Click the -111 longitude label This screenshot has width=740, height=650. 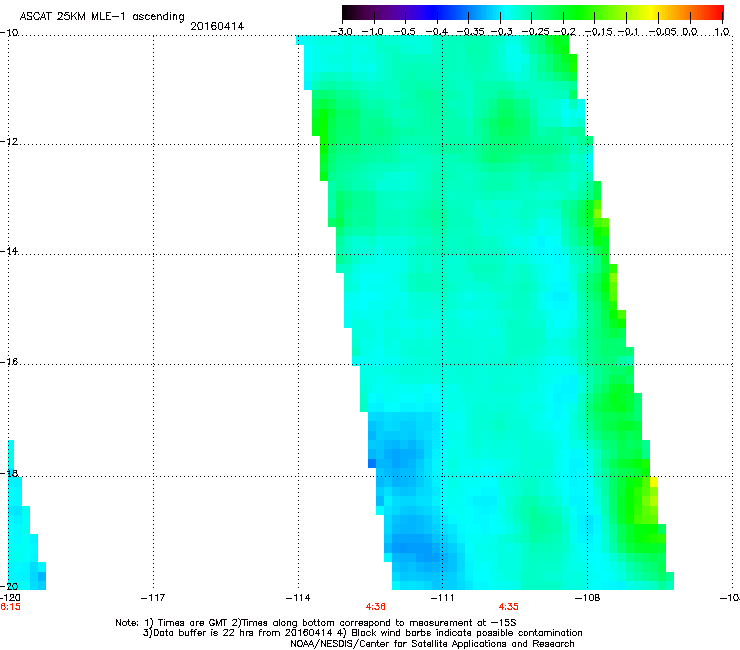[442, 598]
